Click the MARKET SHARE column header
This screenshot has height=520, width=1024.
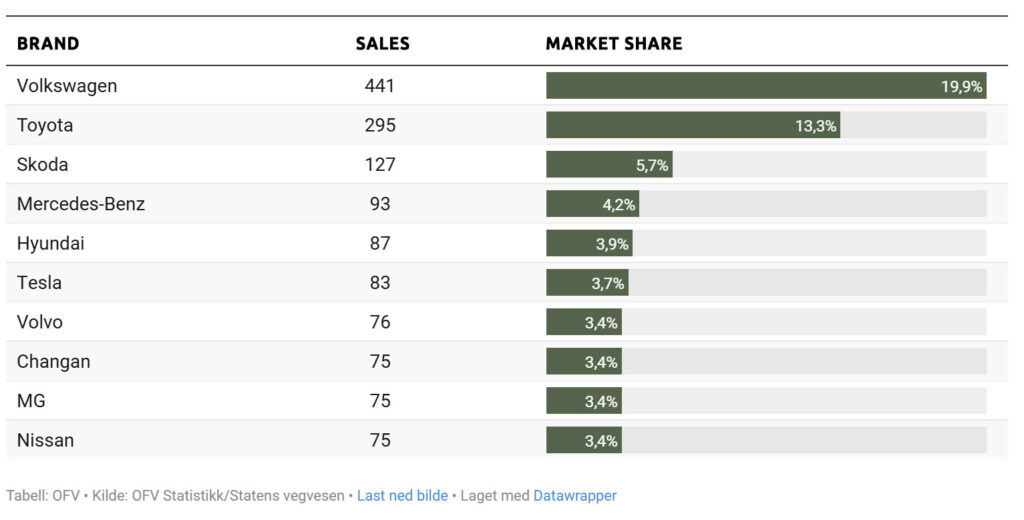point(614,44)
